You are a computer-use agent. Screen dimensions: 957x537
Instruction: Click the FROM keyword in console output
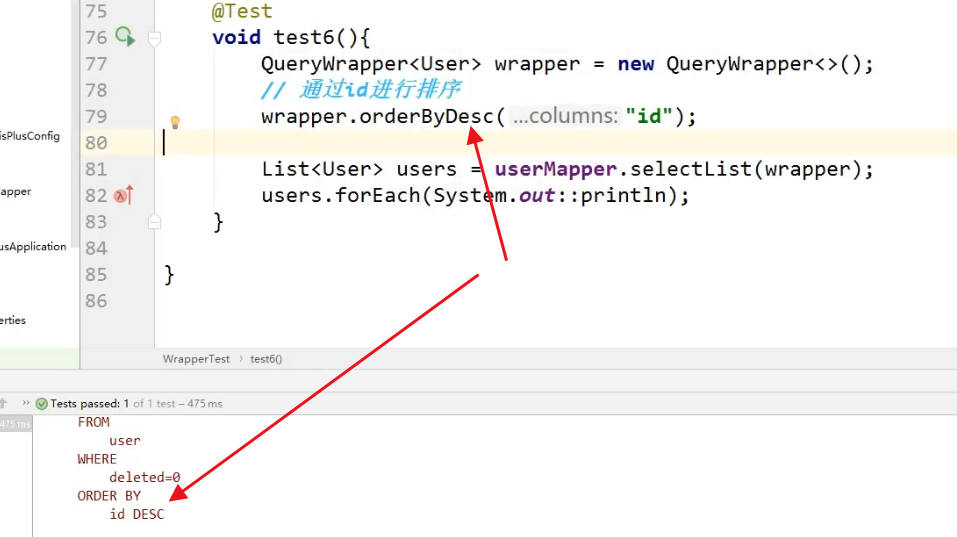click(x=93, y=422)
